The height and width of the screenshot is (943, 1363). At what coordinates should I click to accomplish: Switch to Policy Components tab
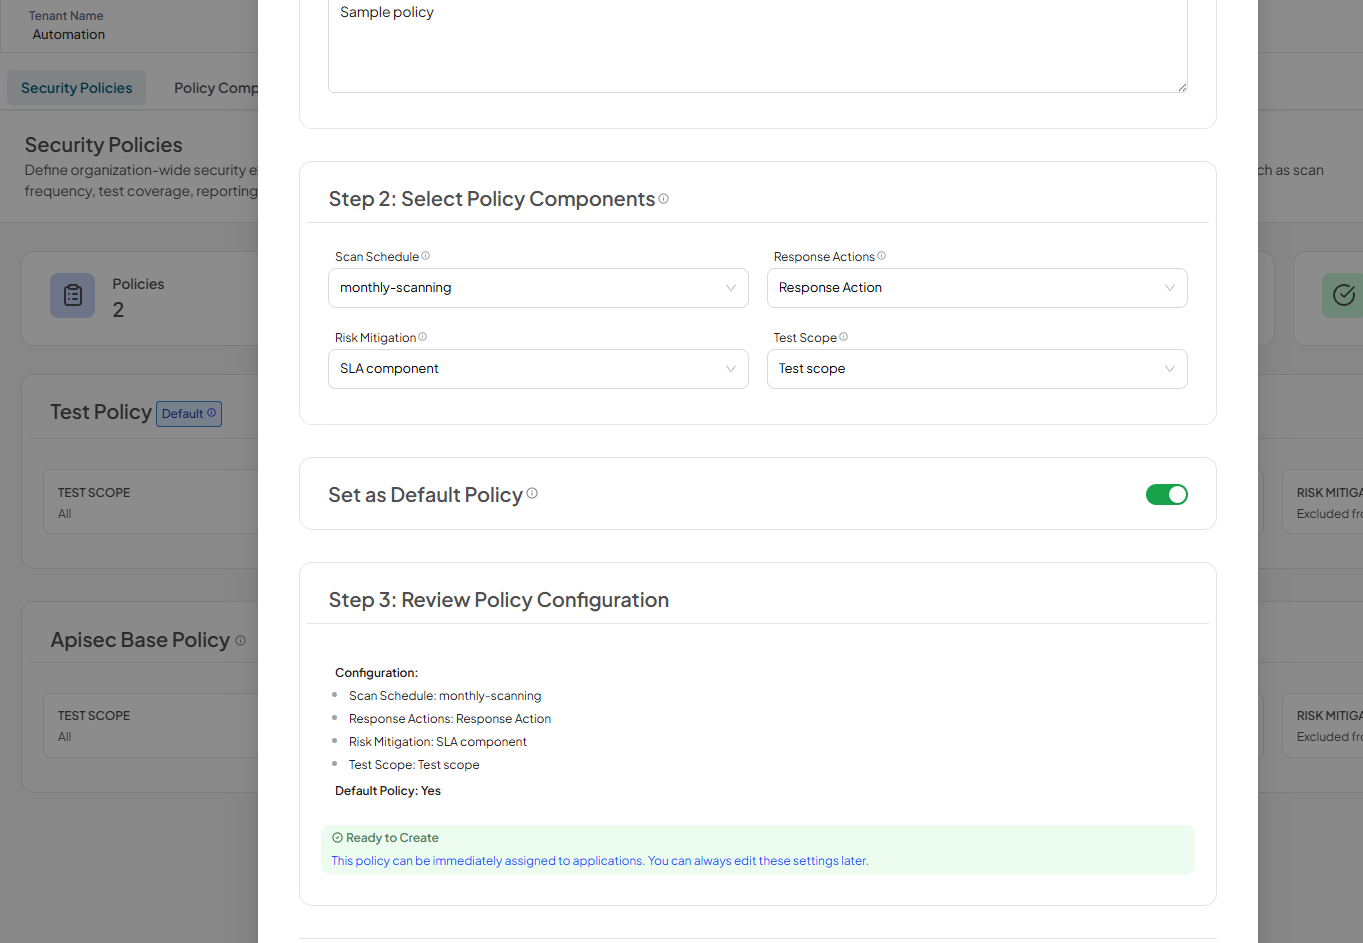(x=215, y=88)
